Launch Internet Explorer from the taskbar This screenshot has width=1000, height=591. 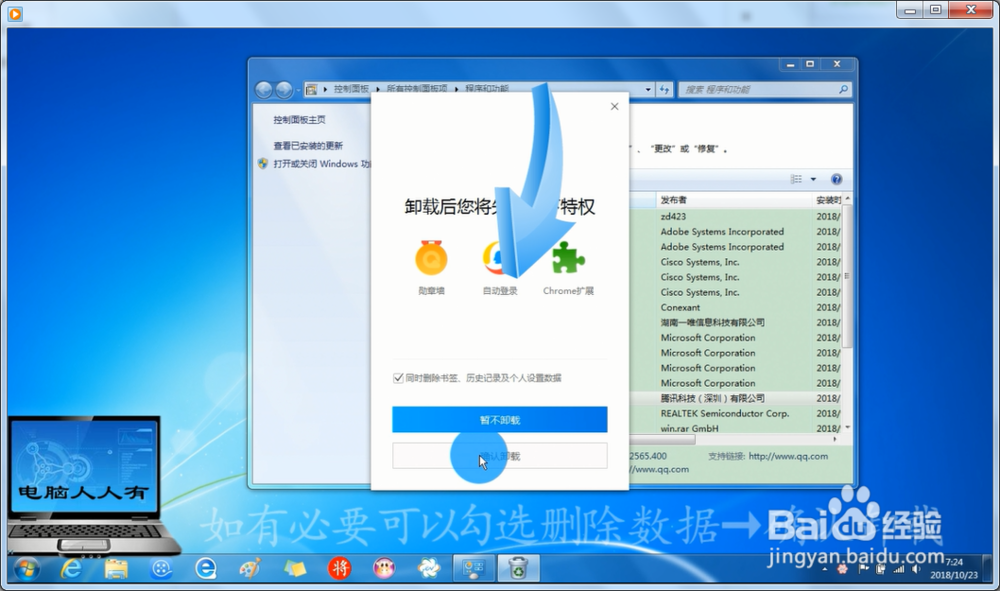point(71,568)
